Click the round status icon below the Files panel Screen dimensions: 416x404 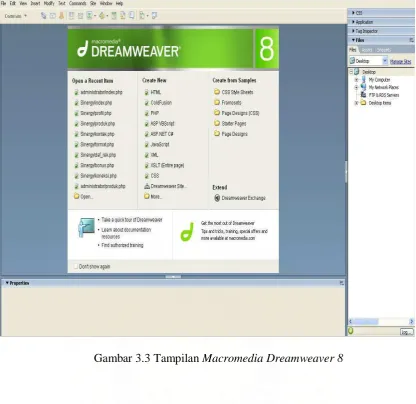pos(351,331)
